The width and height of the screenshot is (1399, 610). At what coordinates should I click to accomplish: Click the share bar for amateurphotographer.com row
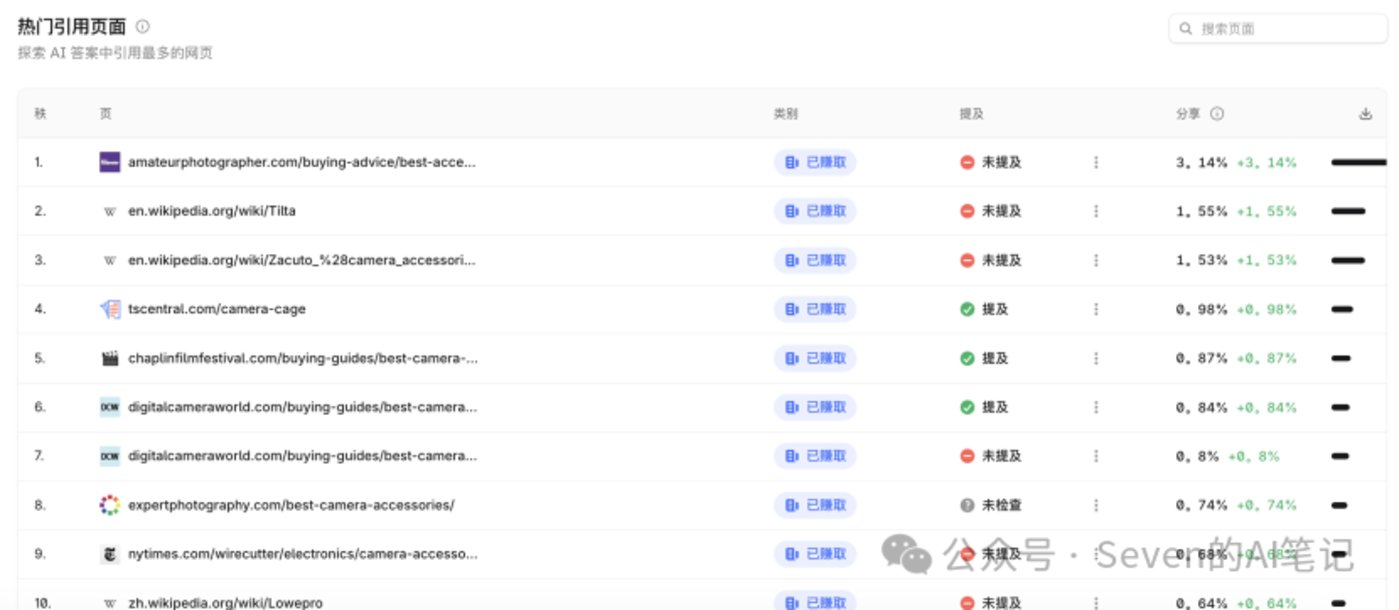pos(1358,162)
